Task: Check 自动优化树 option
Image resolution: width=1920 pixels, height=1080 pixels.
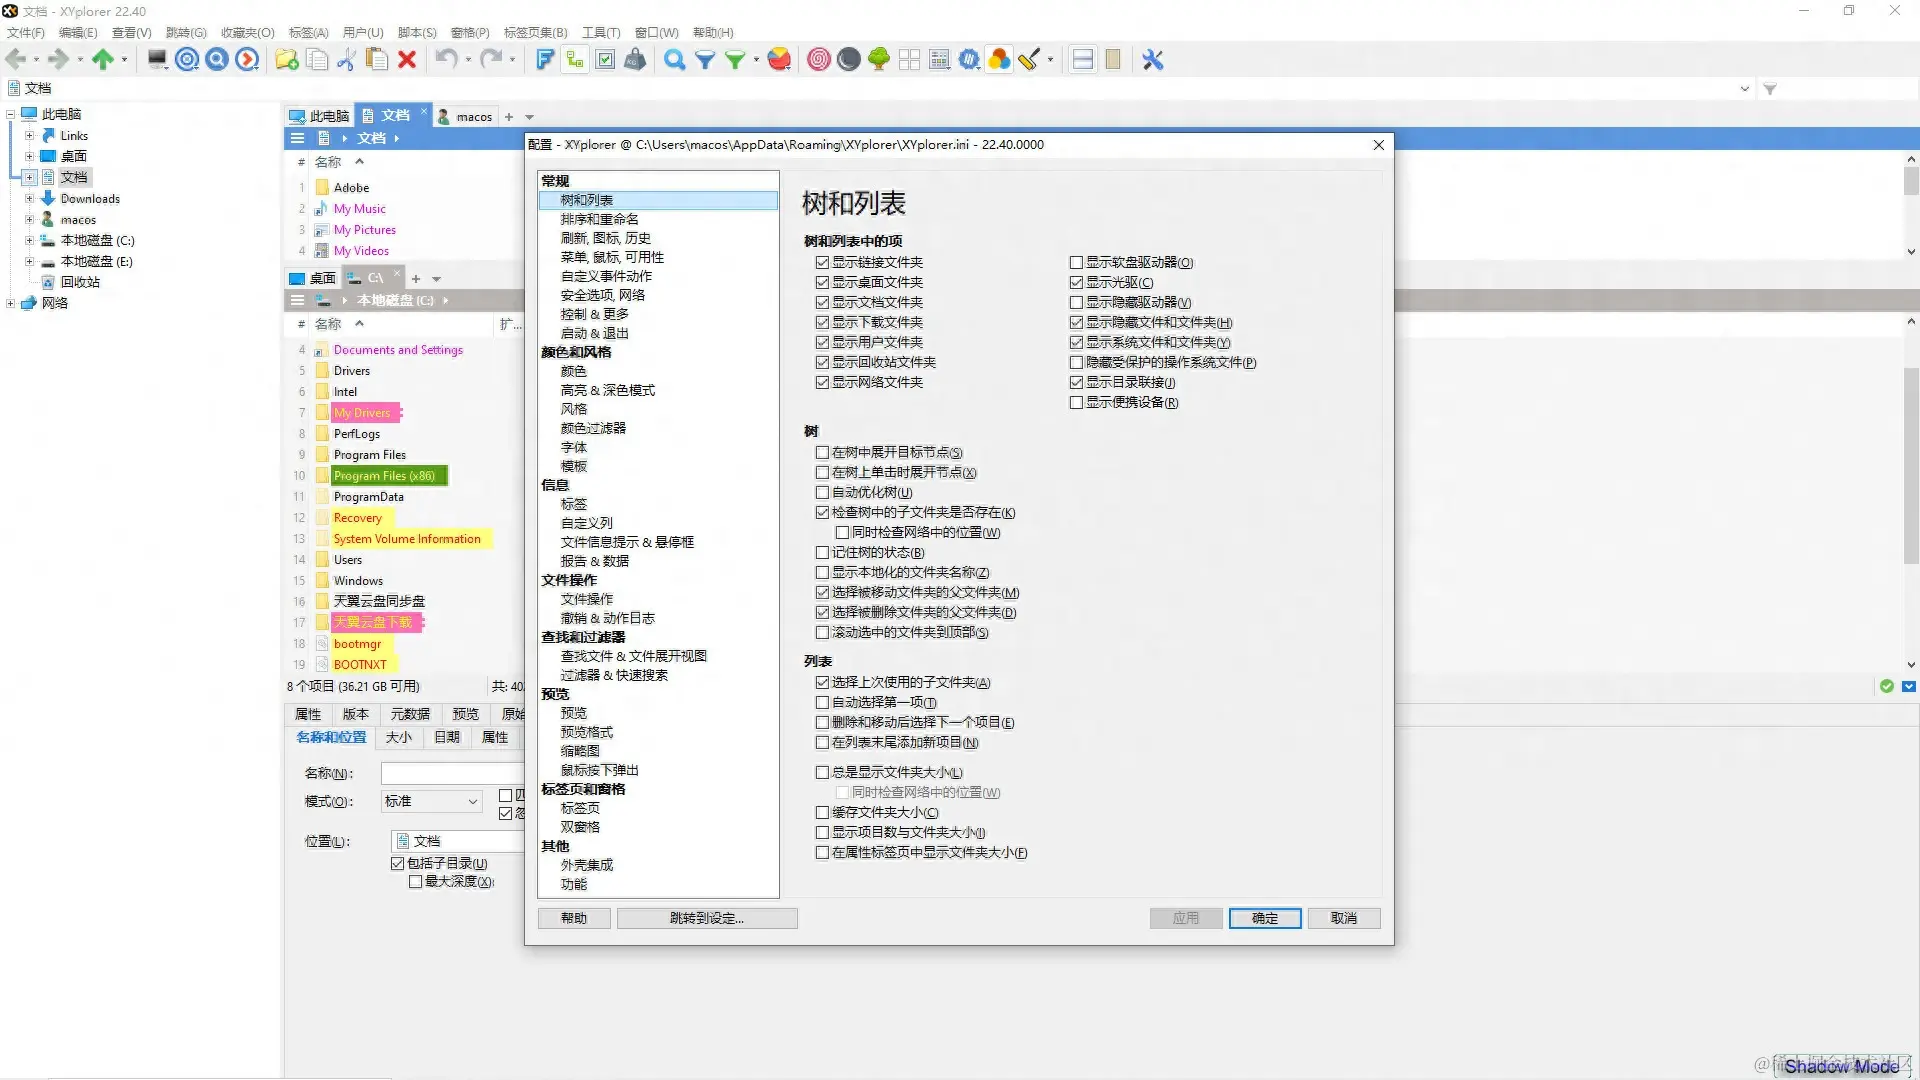Action: [822, 493]
